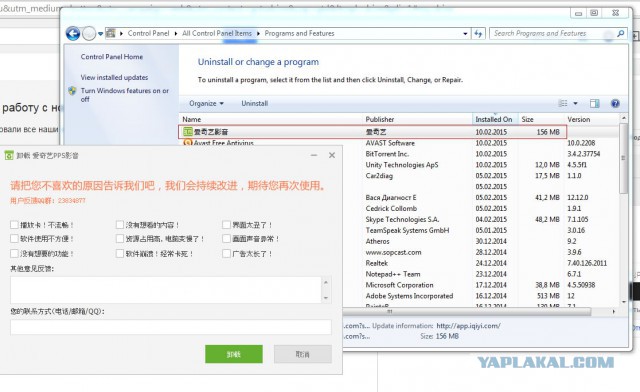Viewport: 640px width, 392px height.
Task: Click the greyed Forward navigation button
Action: pyautogui.click(x=89, y=33)
